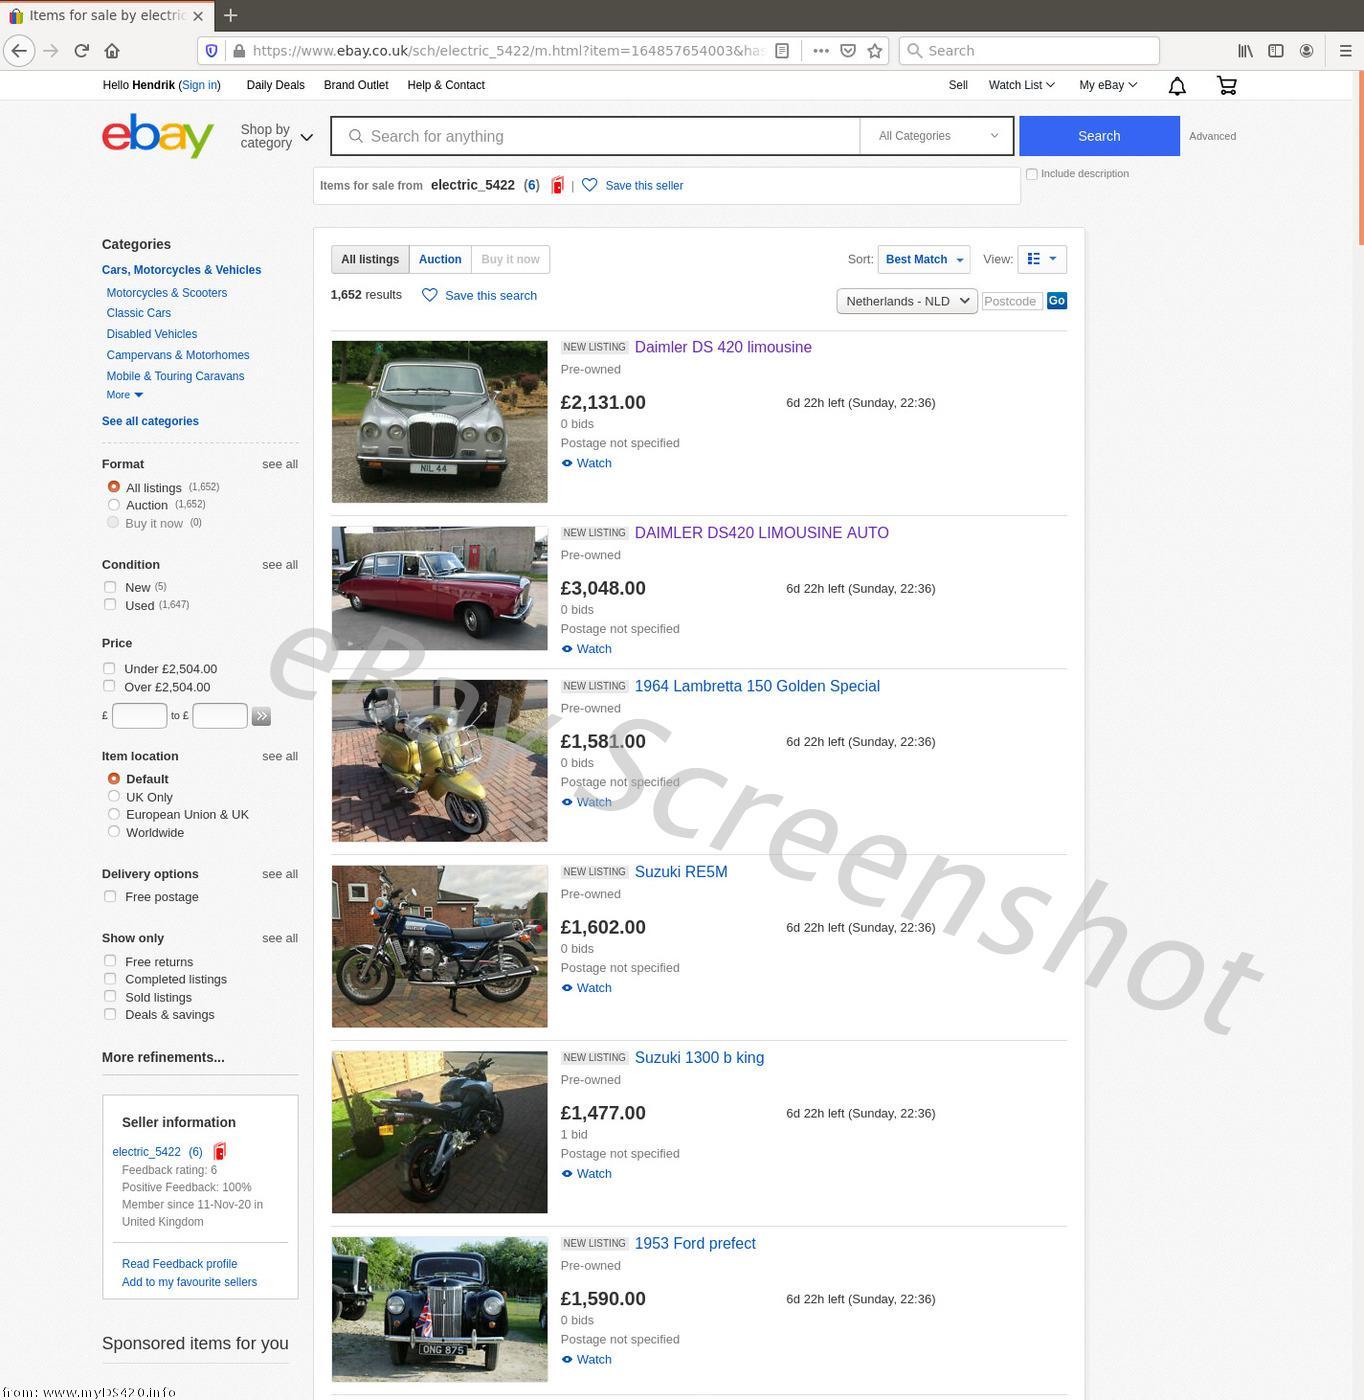Click the eBay logo
Image resolution: width=1364 pixels, height=1400 pixels.
158,136
